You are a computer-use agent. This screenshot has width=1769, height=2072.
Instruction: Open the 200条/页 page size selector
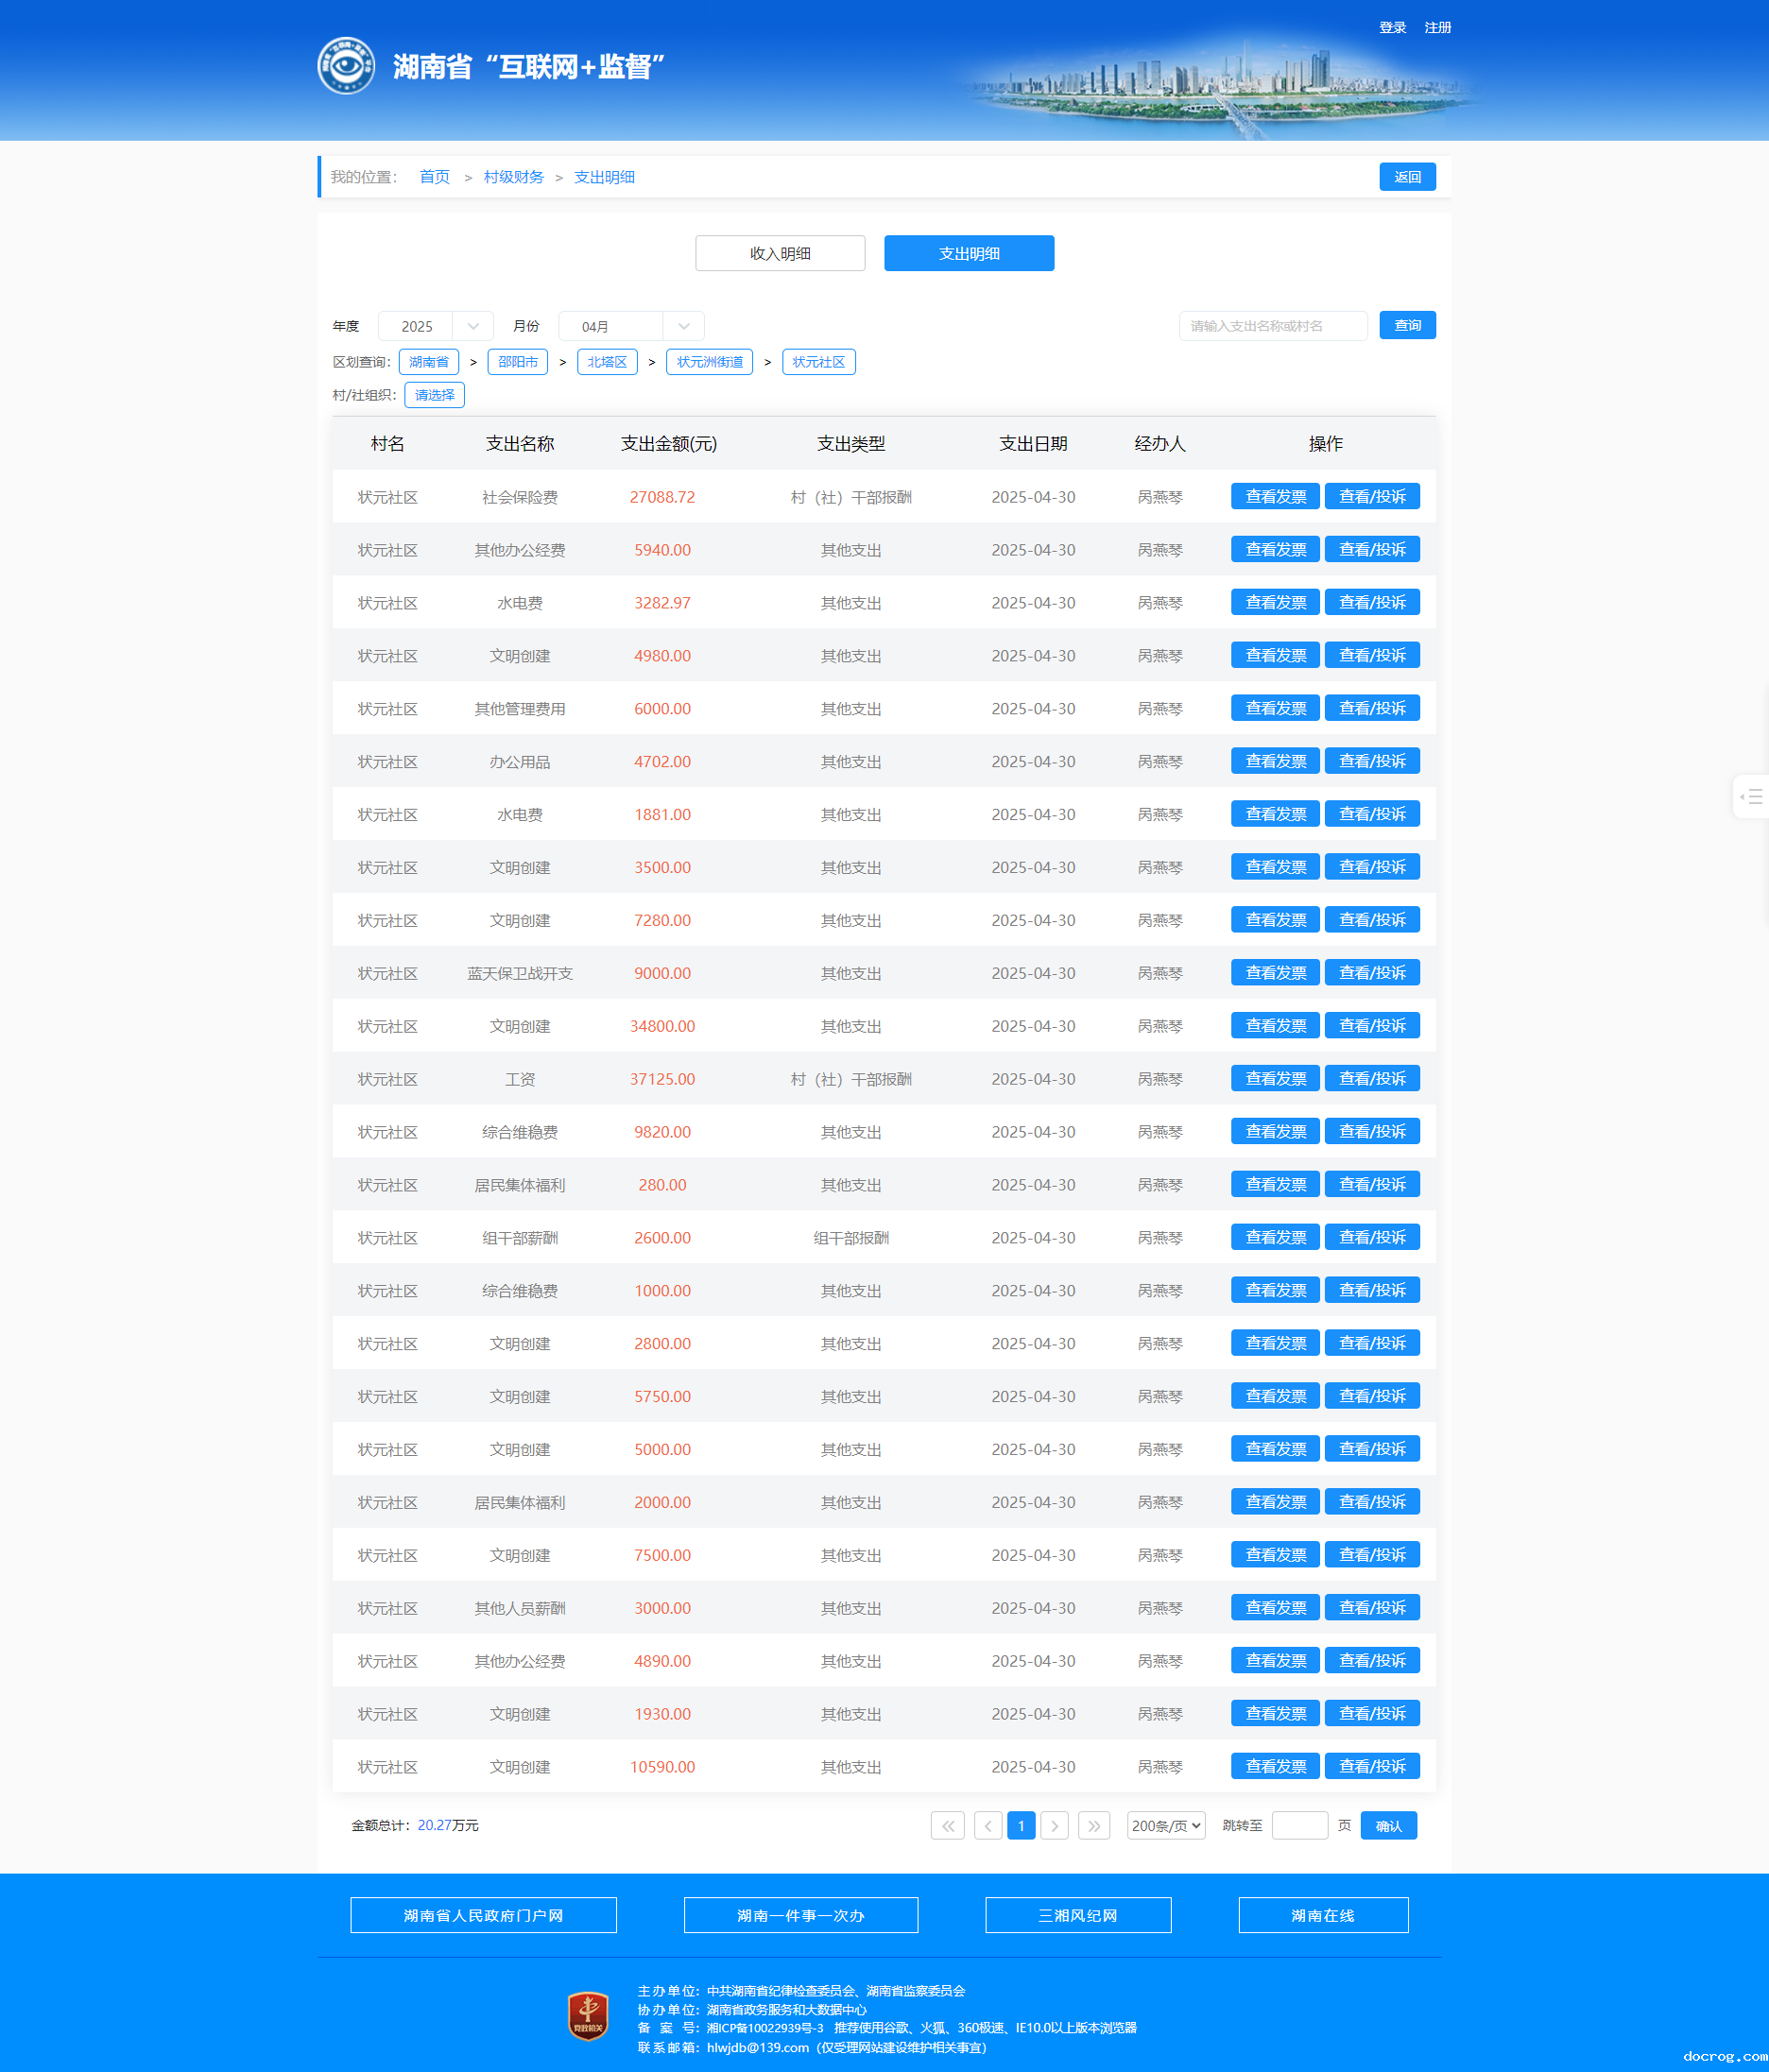(1165, 1825)
